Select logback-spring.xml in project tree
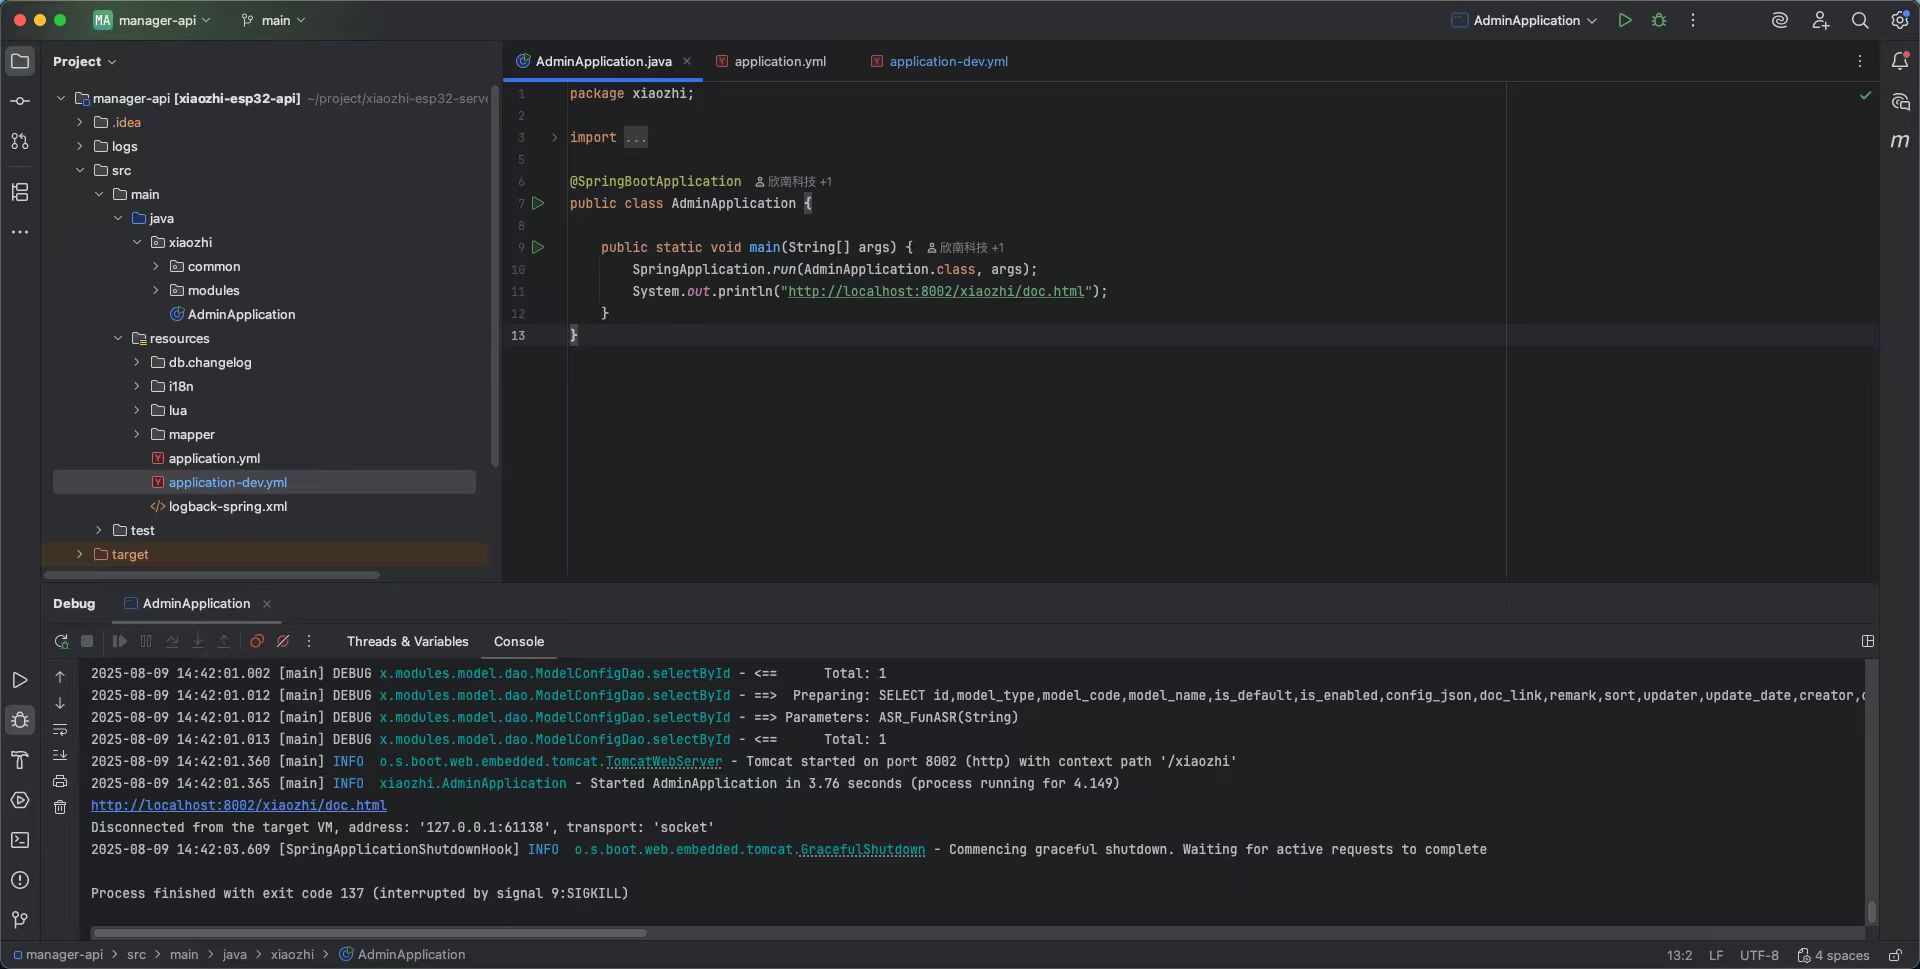 pyautogui.click(x=227, y=506)
